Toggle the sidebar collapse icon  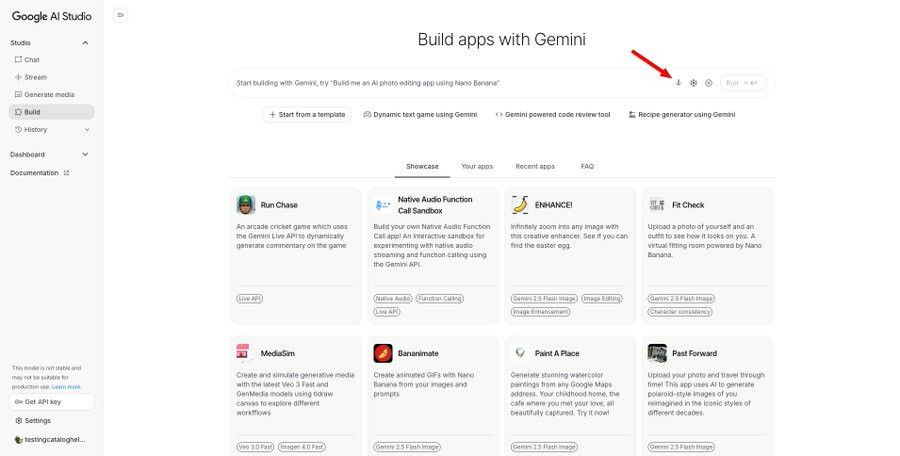click(x=121, y=15)
